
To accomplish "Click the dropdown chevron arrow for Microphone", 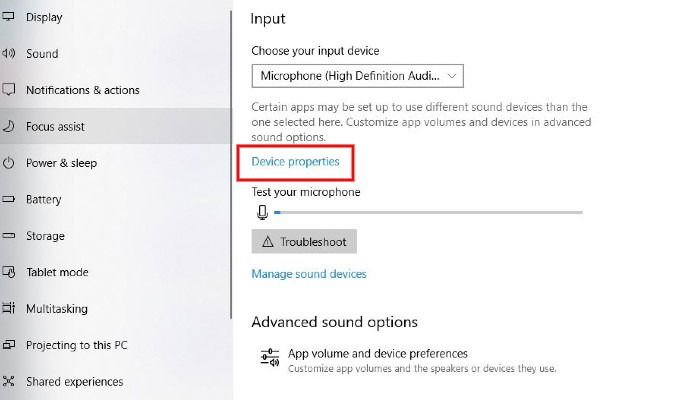I will point(452,76).
